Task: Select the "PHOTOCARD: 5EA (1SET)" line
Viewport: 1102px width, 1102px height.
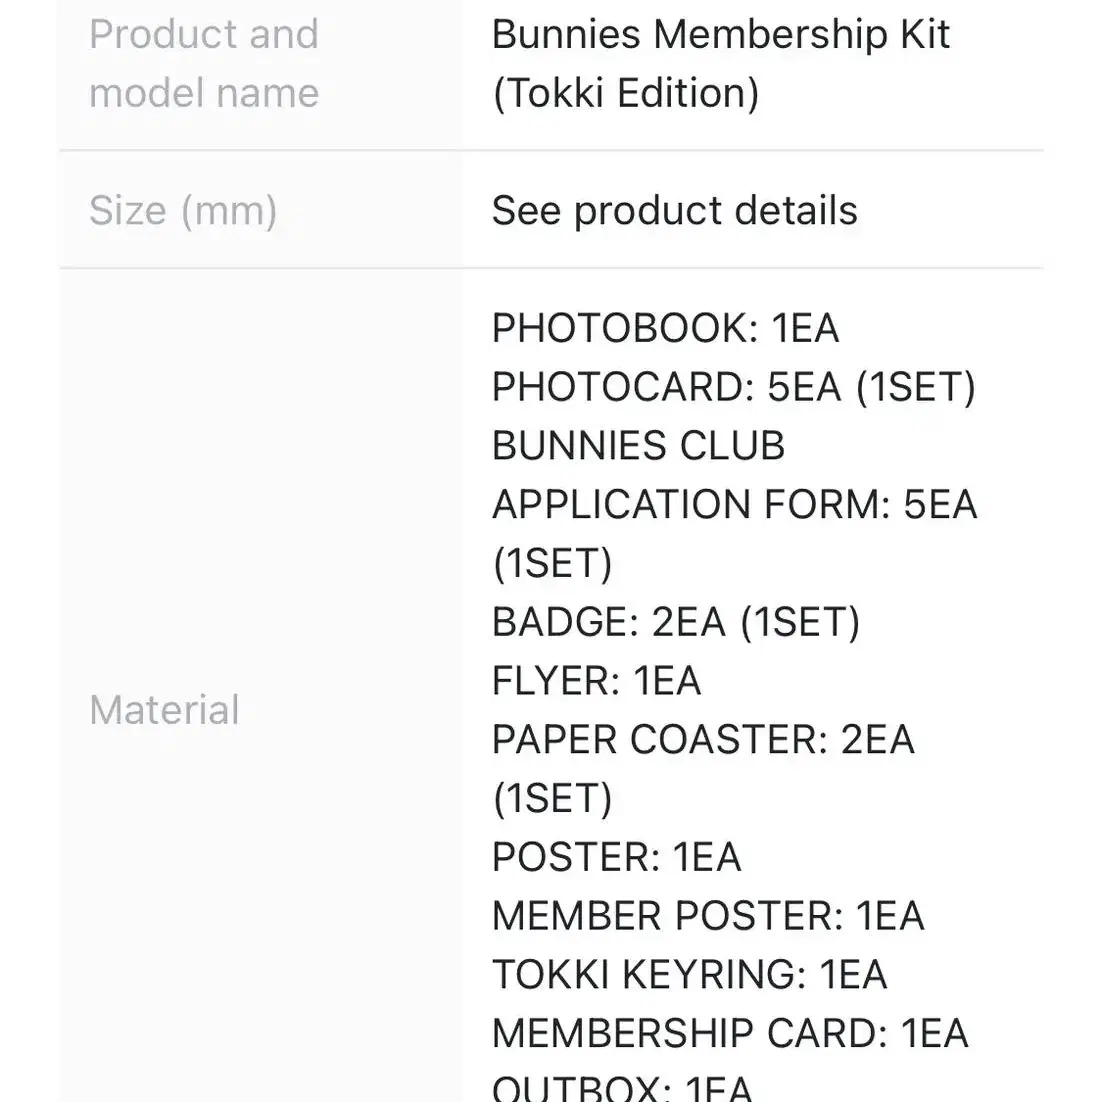Action: [734, 387]
